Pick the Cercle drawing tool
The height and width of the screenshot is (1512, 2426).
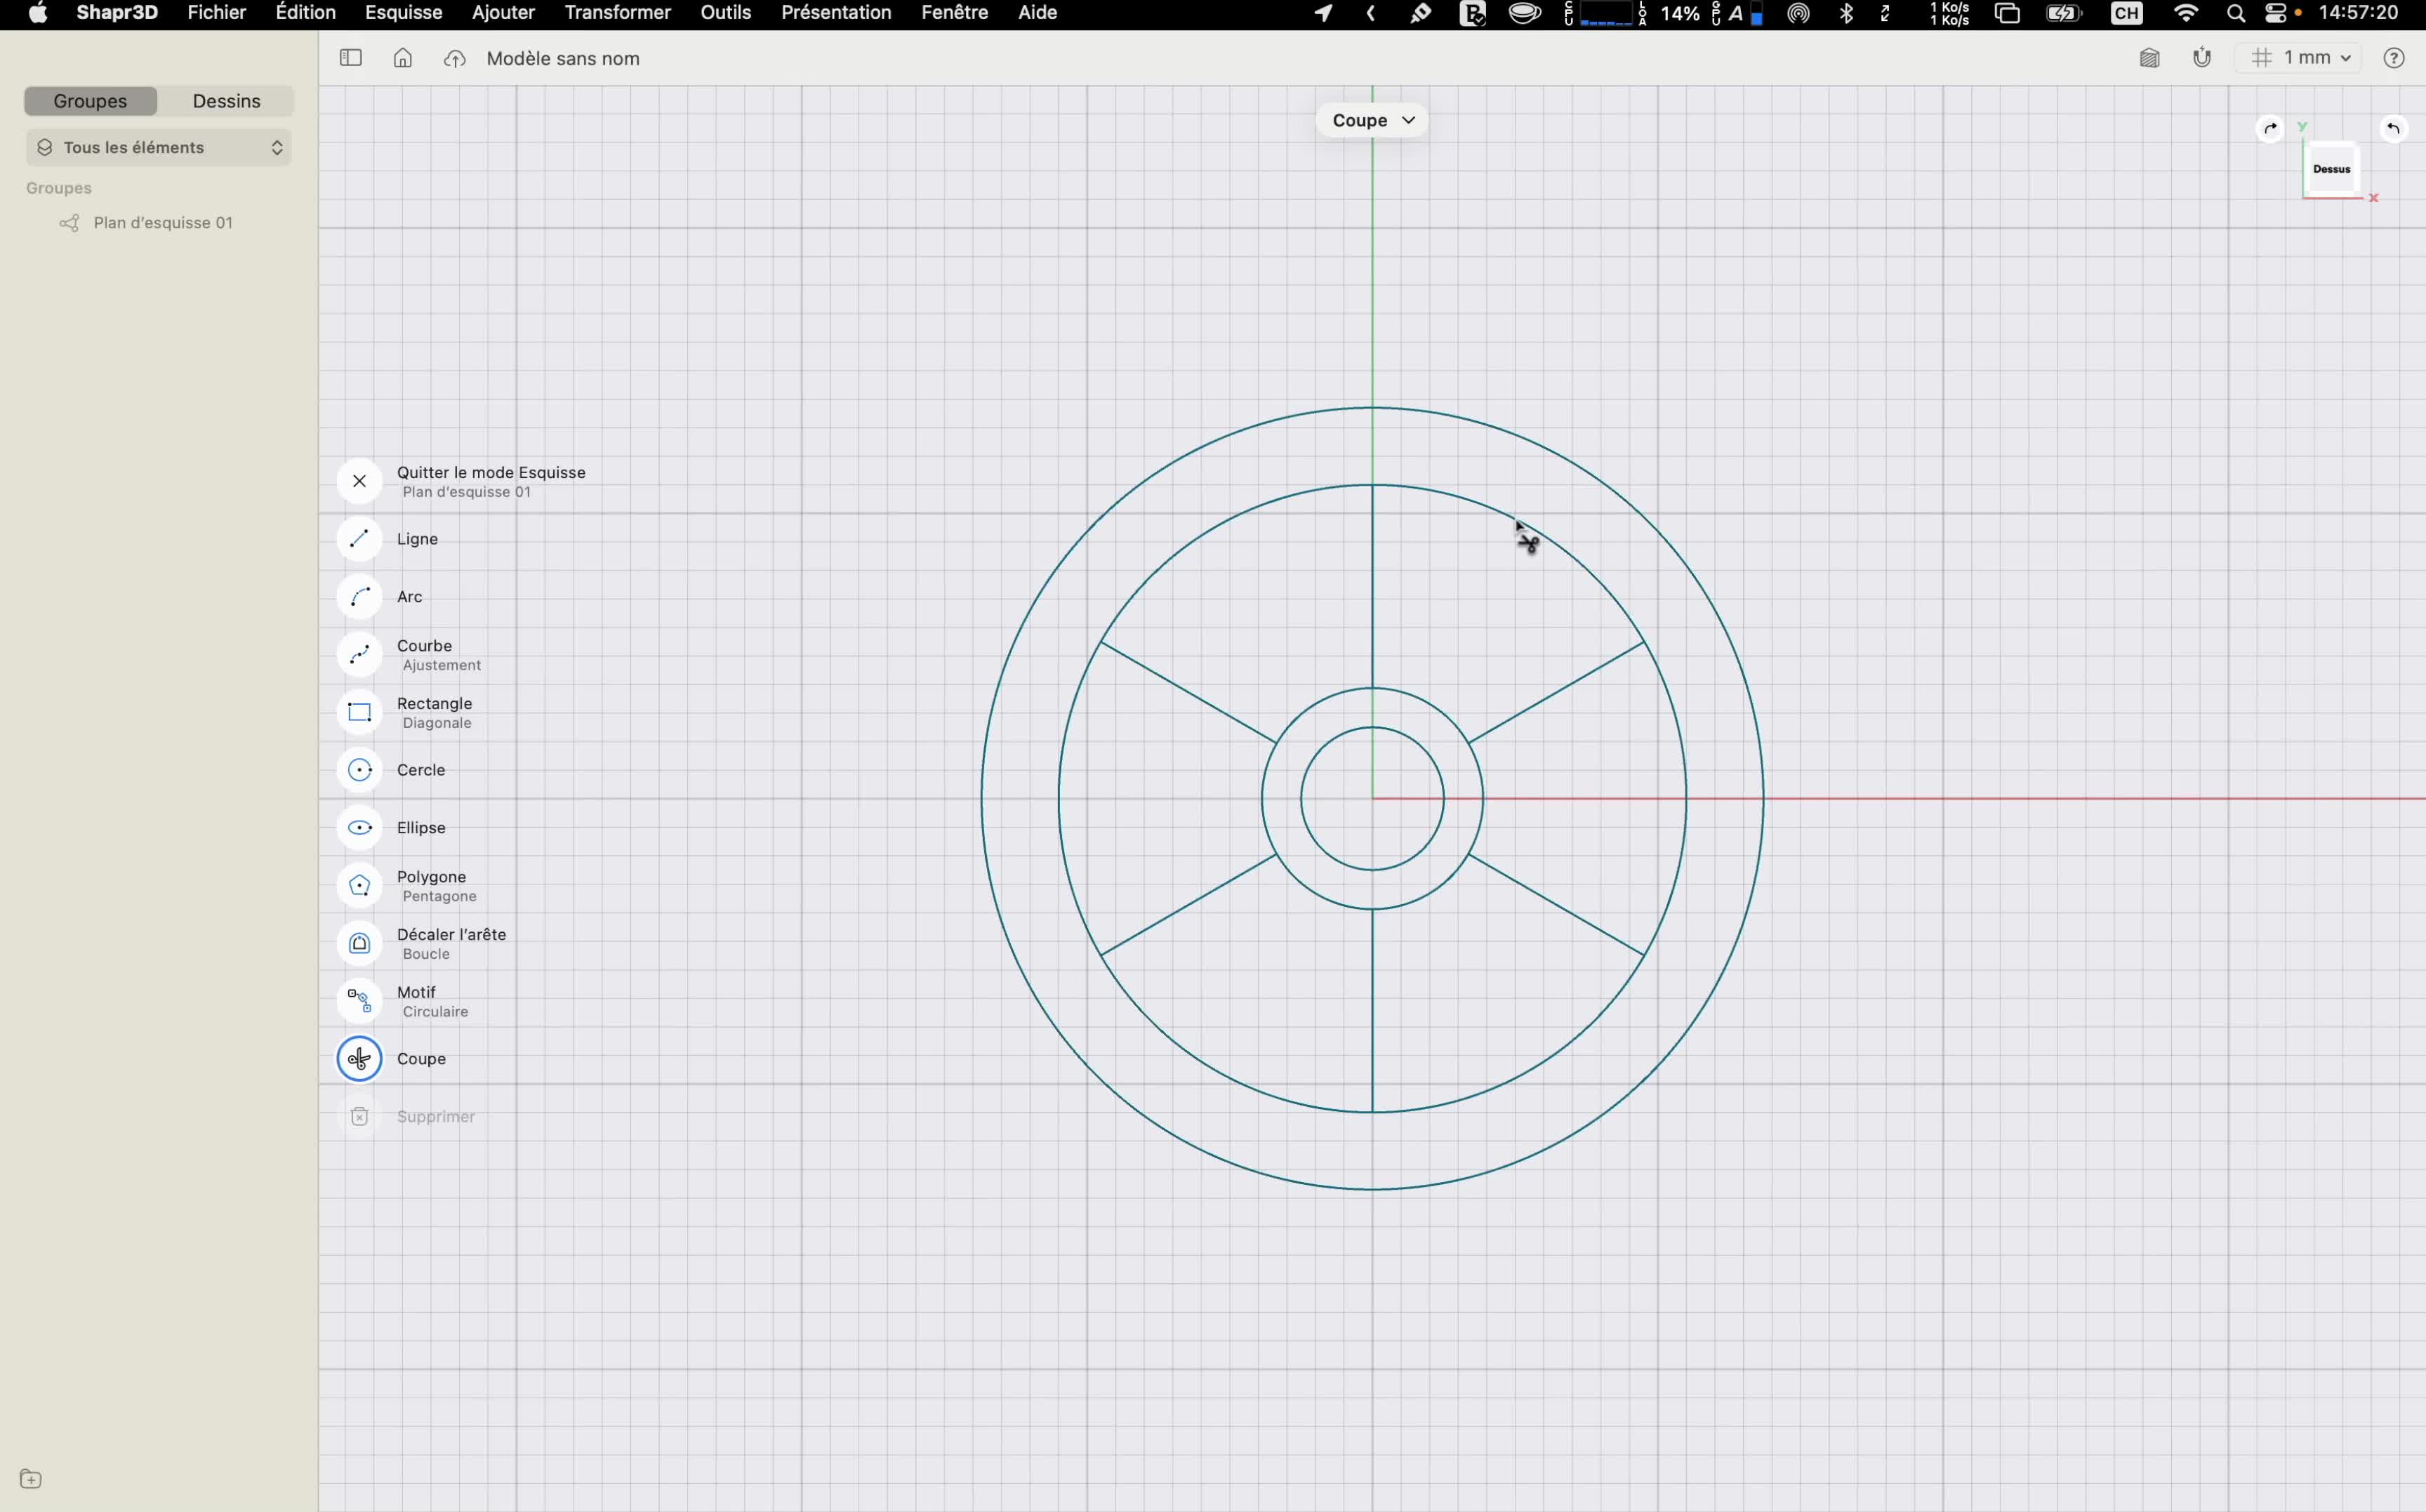point(359,770)
